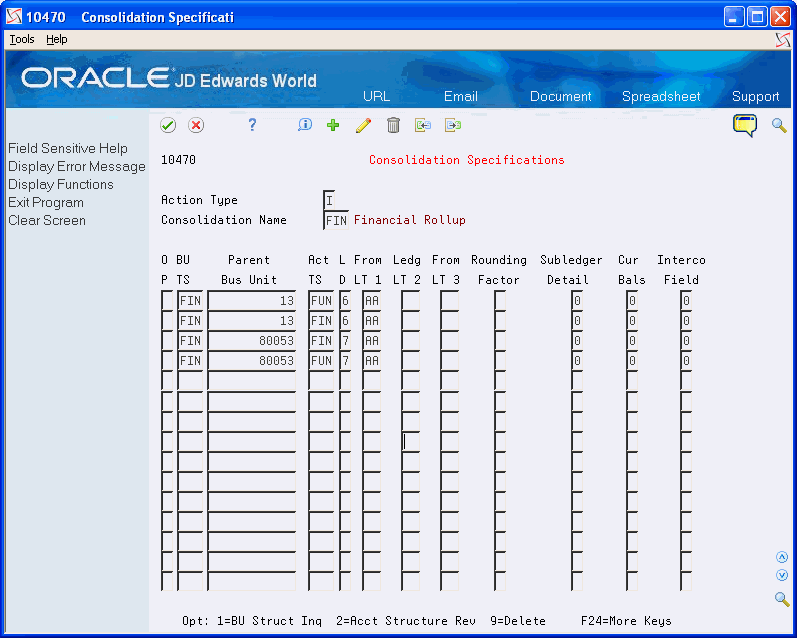Click the F24=More Keys text
This screenshot has width=797, height=638.
click(x=626, y=621)
